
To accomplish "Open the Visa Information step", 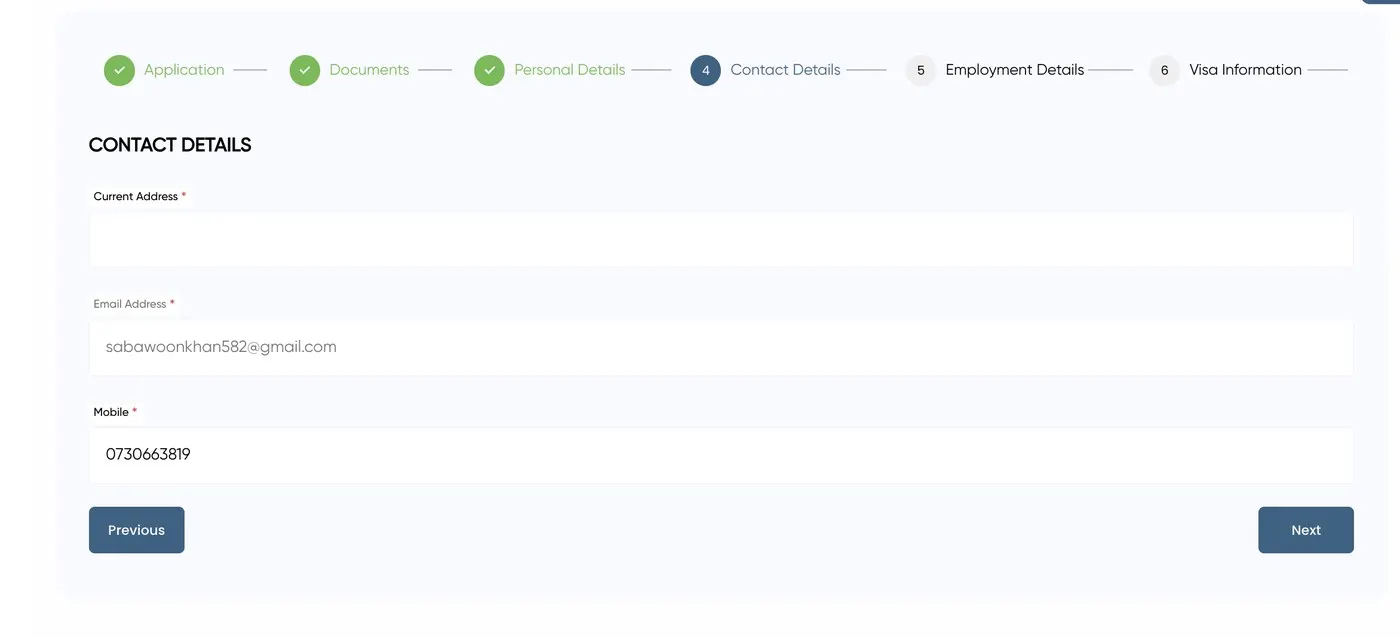I will (x=1245, y=70).
